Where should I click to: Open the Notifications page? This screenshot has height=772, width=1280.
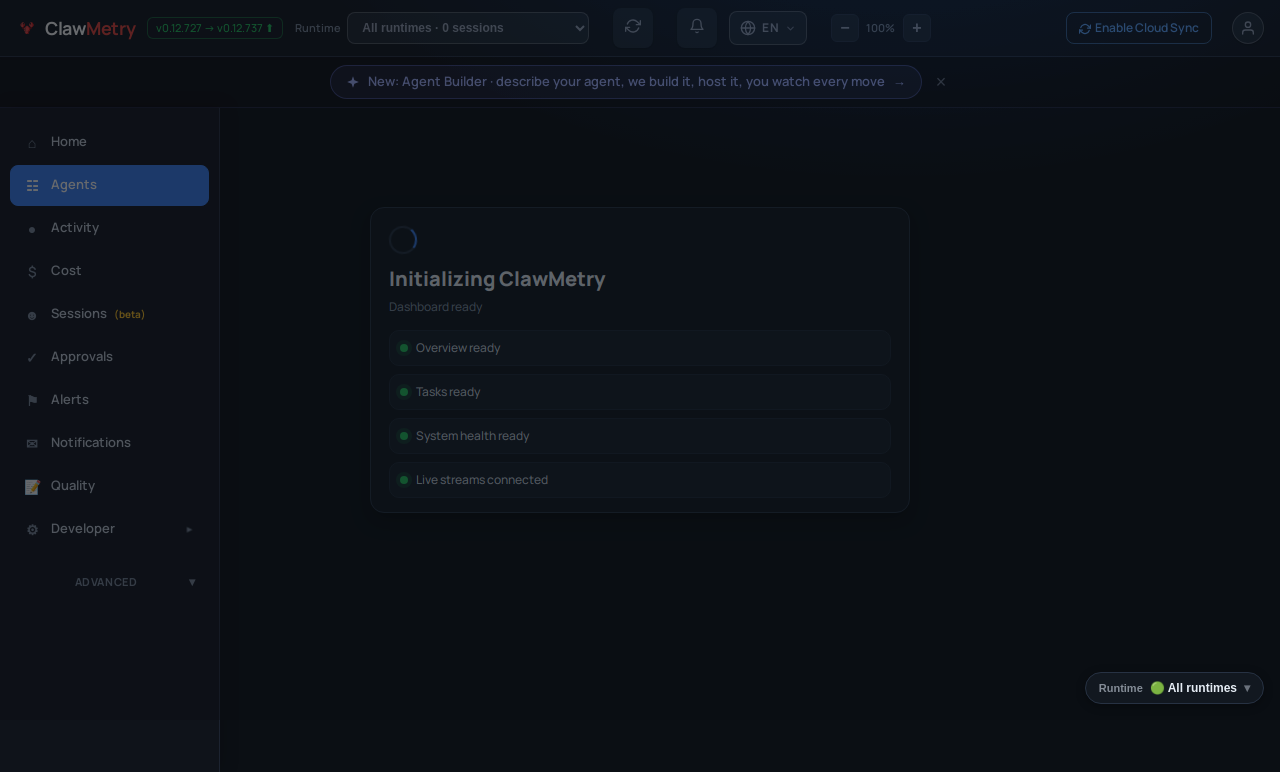tap(110, 443)
